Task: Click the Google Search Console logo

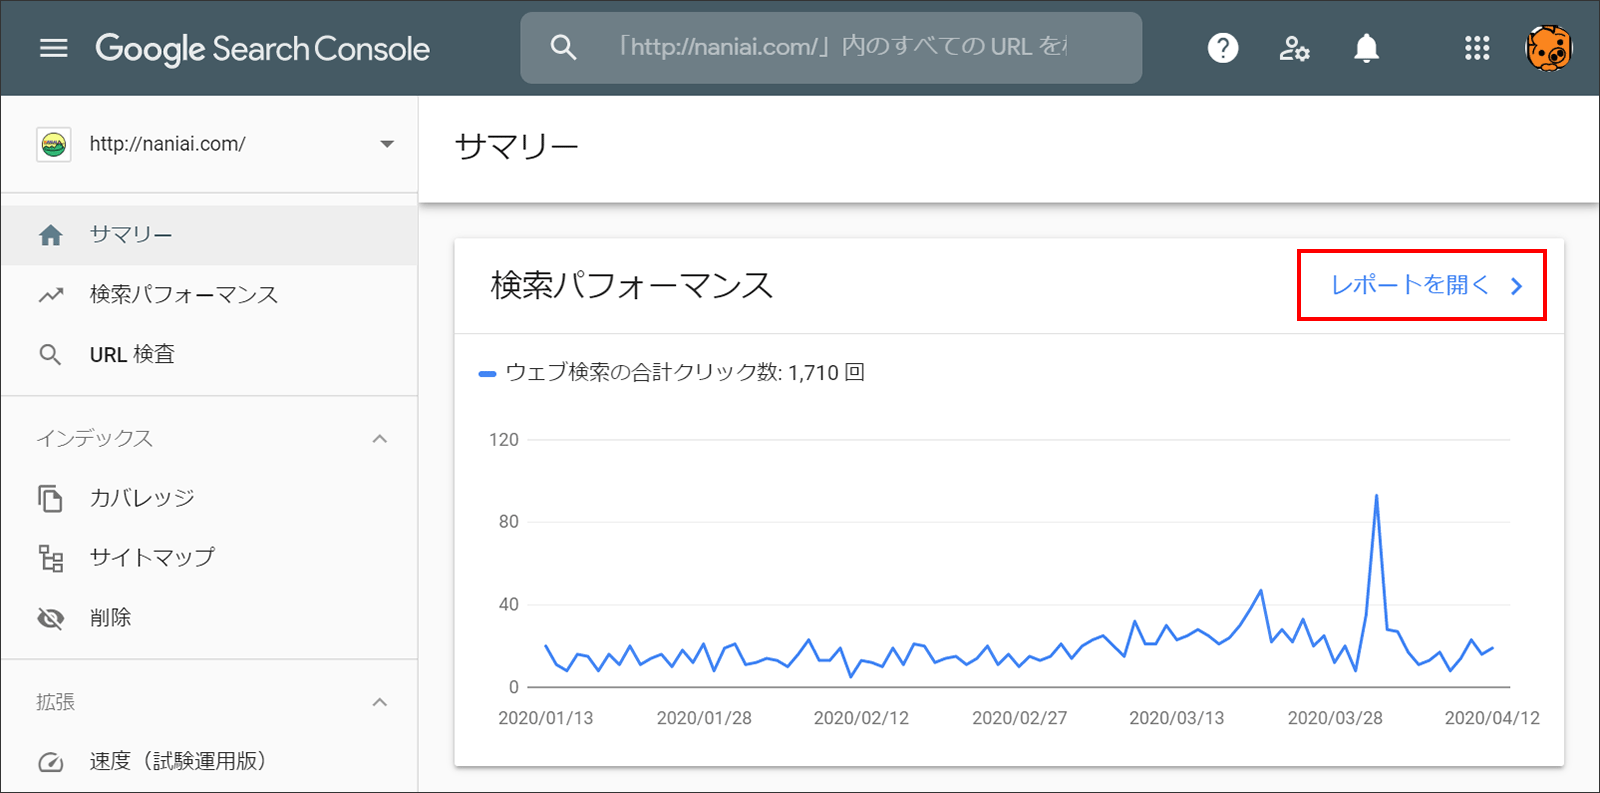Action: [262, 48]
